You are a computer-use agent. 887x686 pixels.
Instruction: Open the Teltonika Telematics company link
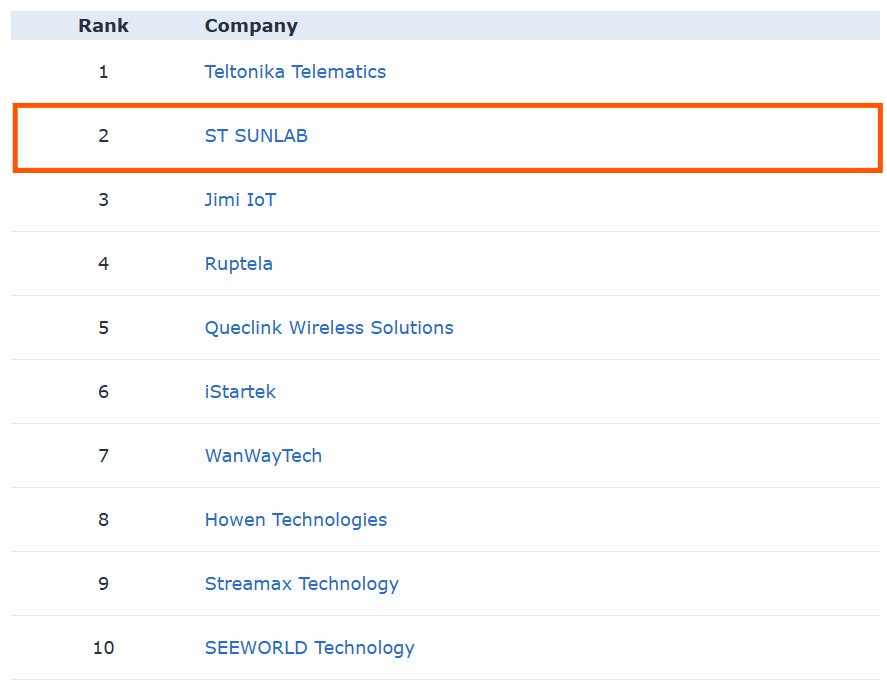pyautogui.click(x=295, y=72)
